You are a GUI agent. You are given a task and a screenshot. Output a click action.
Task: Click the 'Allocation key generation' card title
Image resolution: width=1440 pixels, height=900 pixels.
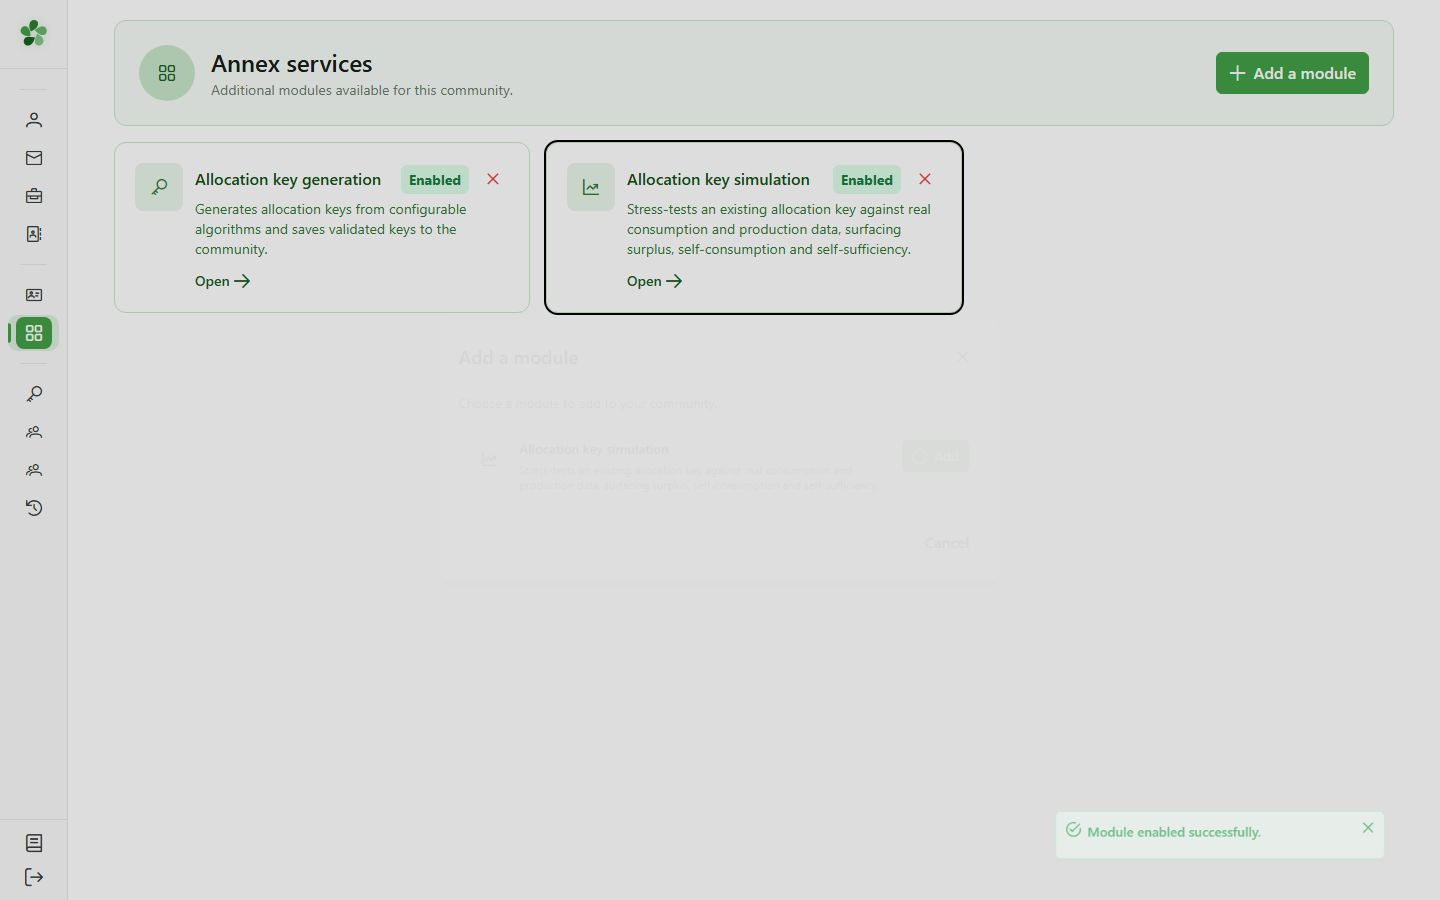(x=288, y=179)
